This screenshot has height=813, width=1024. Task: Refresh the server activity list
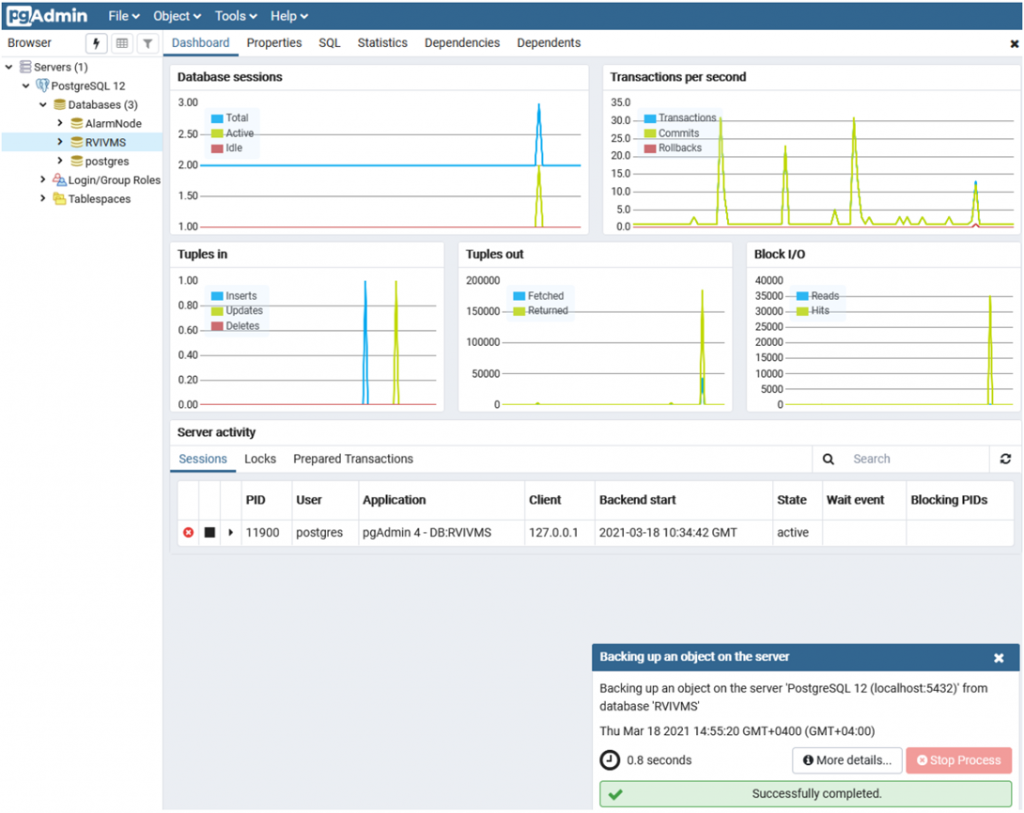pyautogui.click(x=1005, y=459)
